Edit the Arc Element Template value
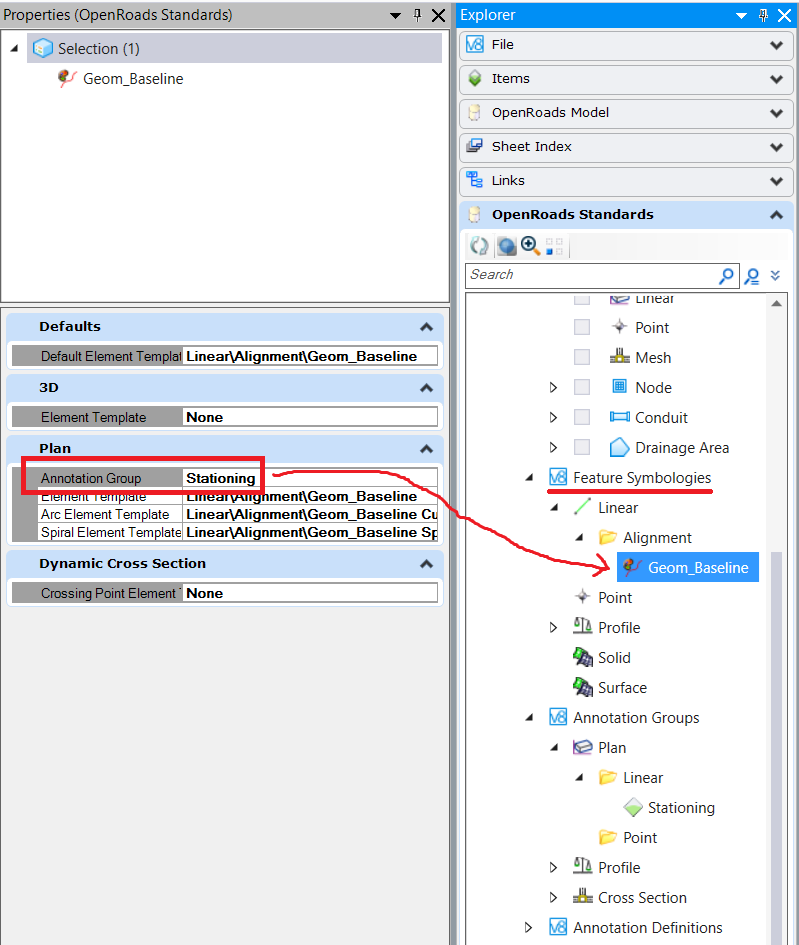This screenshot has height=945, width=799. tap(310, 514)
